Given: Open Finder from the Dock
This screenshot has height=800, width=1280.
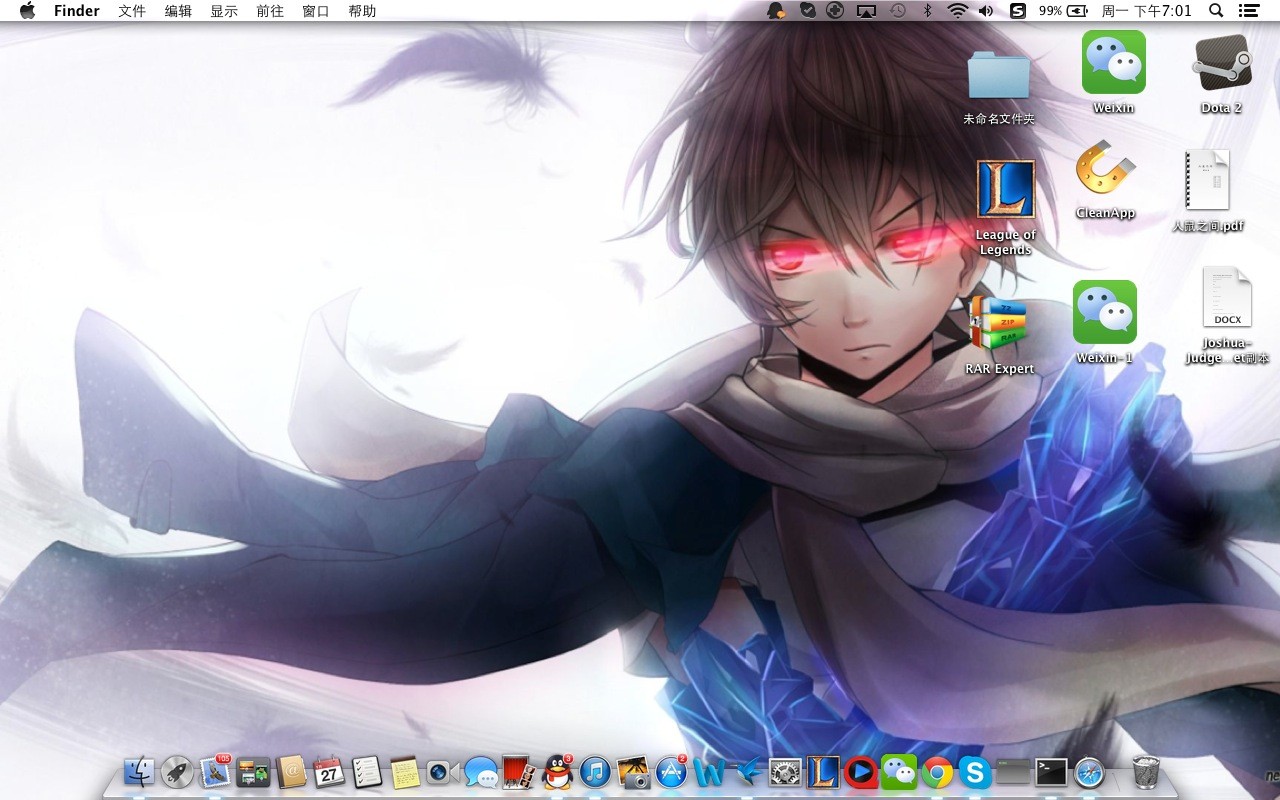Looking at the screenshot, I should (139, 772).
